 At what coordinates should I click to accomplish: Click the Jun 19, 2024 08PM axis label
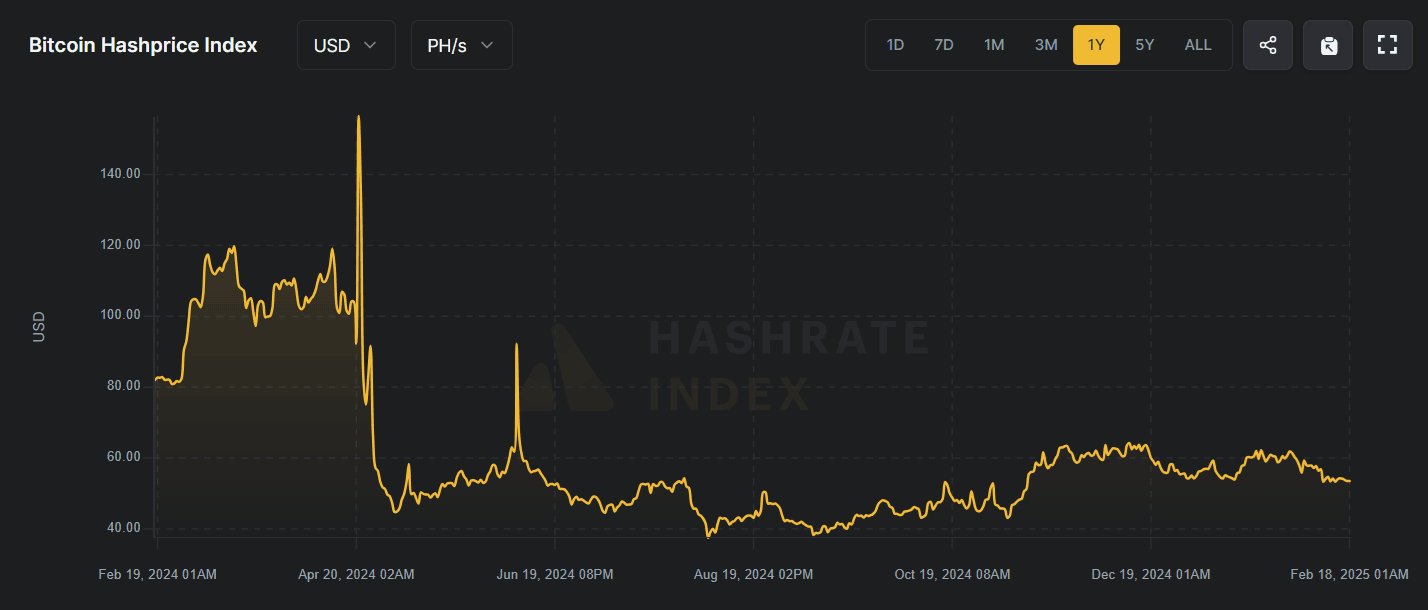(554, 574)
